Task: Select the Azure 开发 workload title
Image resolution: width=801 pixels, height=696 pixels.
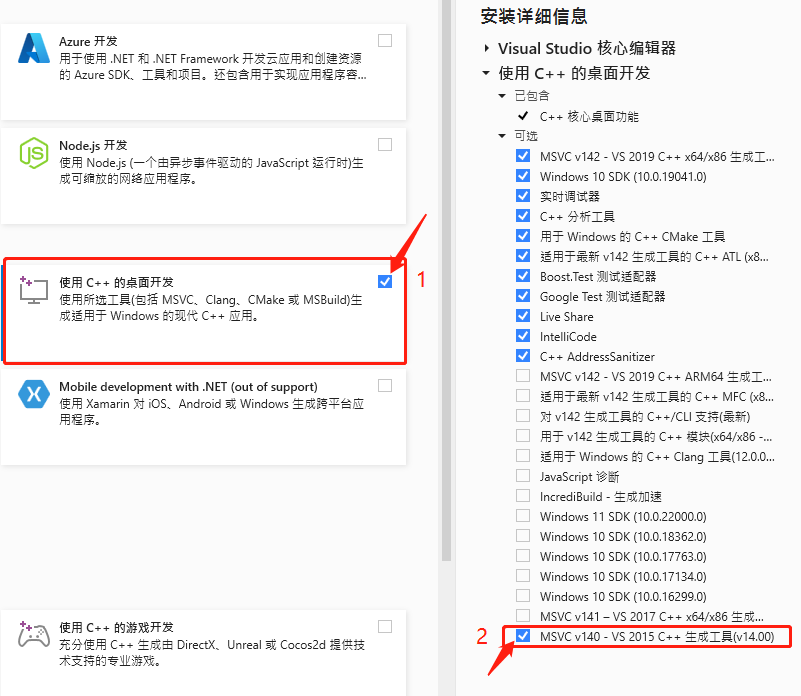Action: click(88, 41)
